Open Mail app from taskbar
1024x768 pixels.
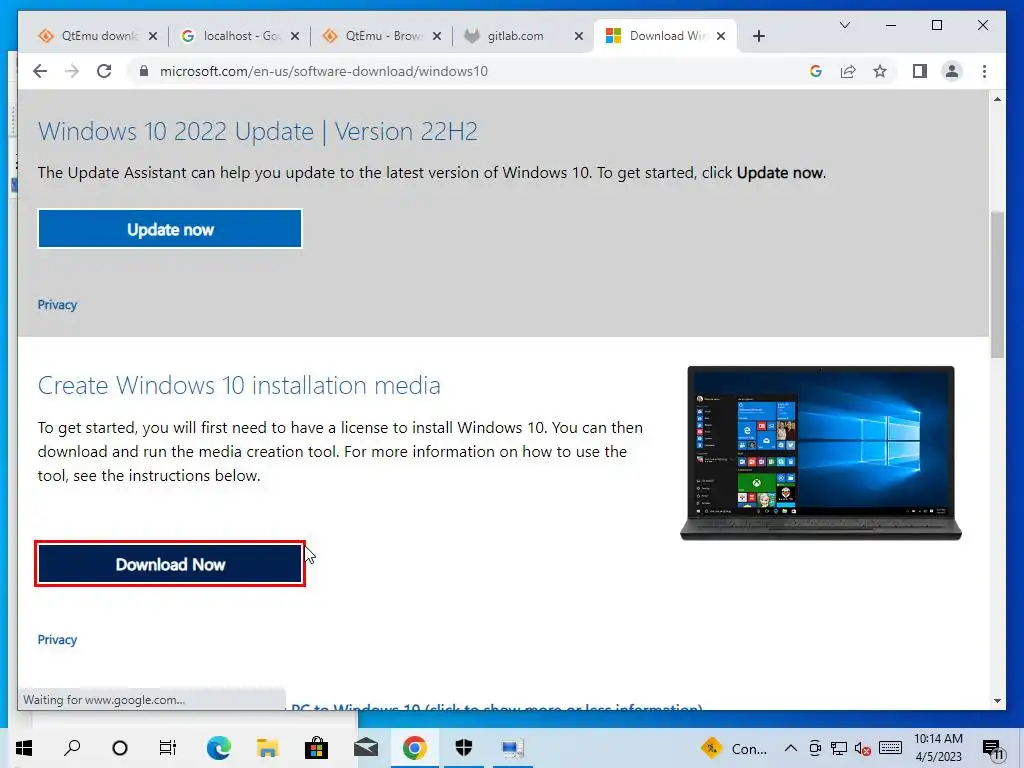366,748
